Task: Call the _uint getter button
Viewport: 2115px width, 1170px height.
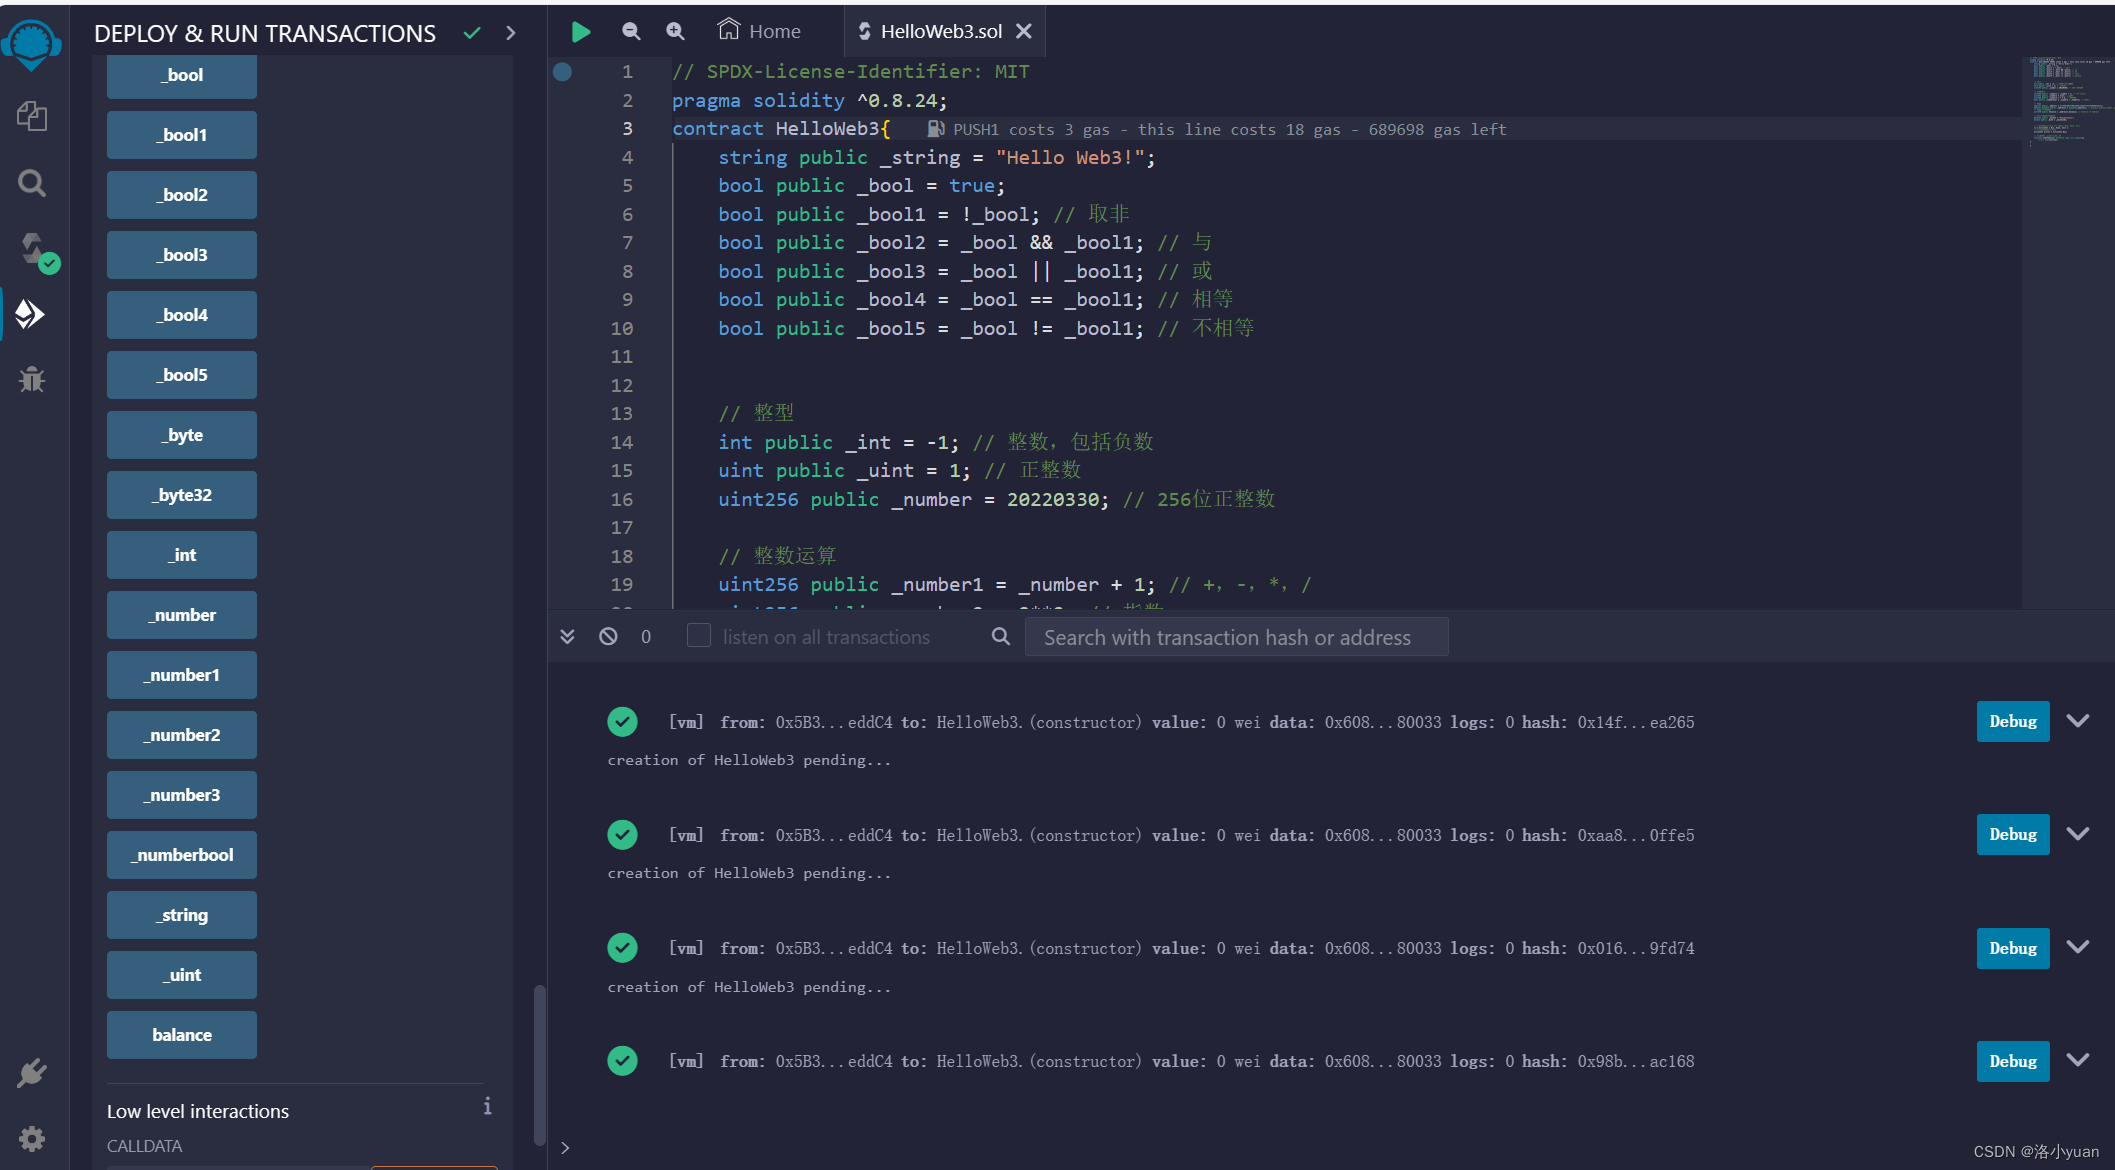Action: pyautogui.click(x=182, y=975)
